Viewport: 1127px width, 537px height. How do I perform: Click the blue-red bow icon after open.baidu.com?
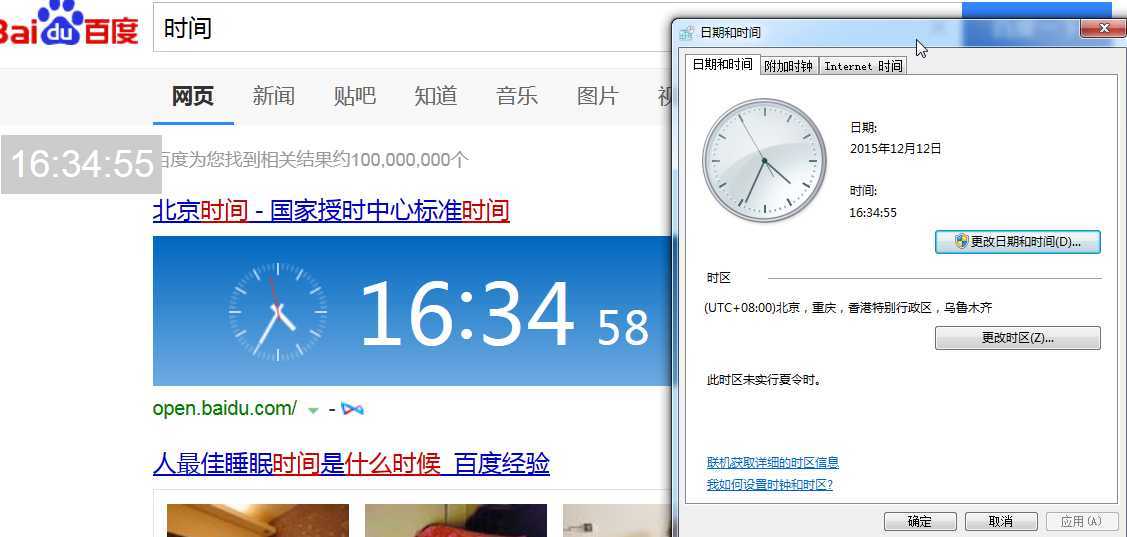[352, 410]
